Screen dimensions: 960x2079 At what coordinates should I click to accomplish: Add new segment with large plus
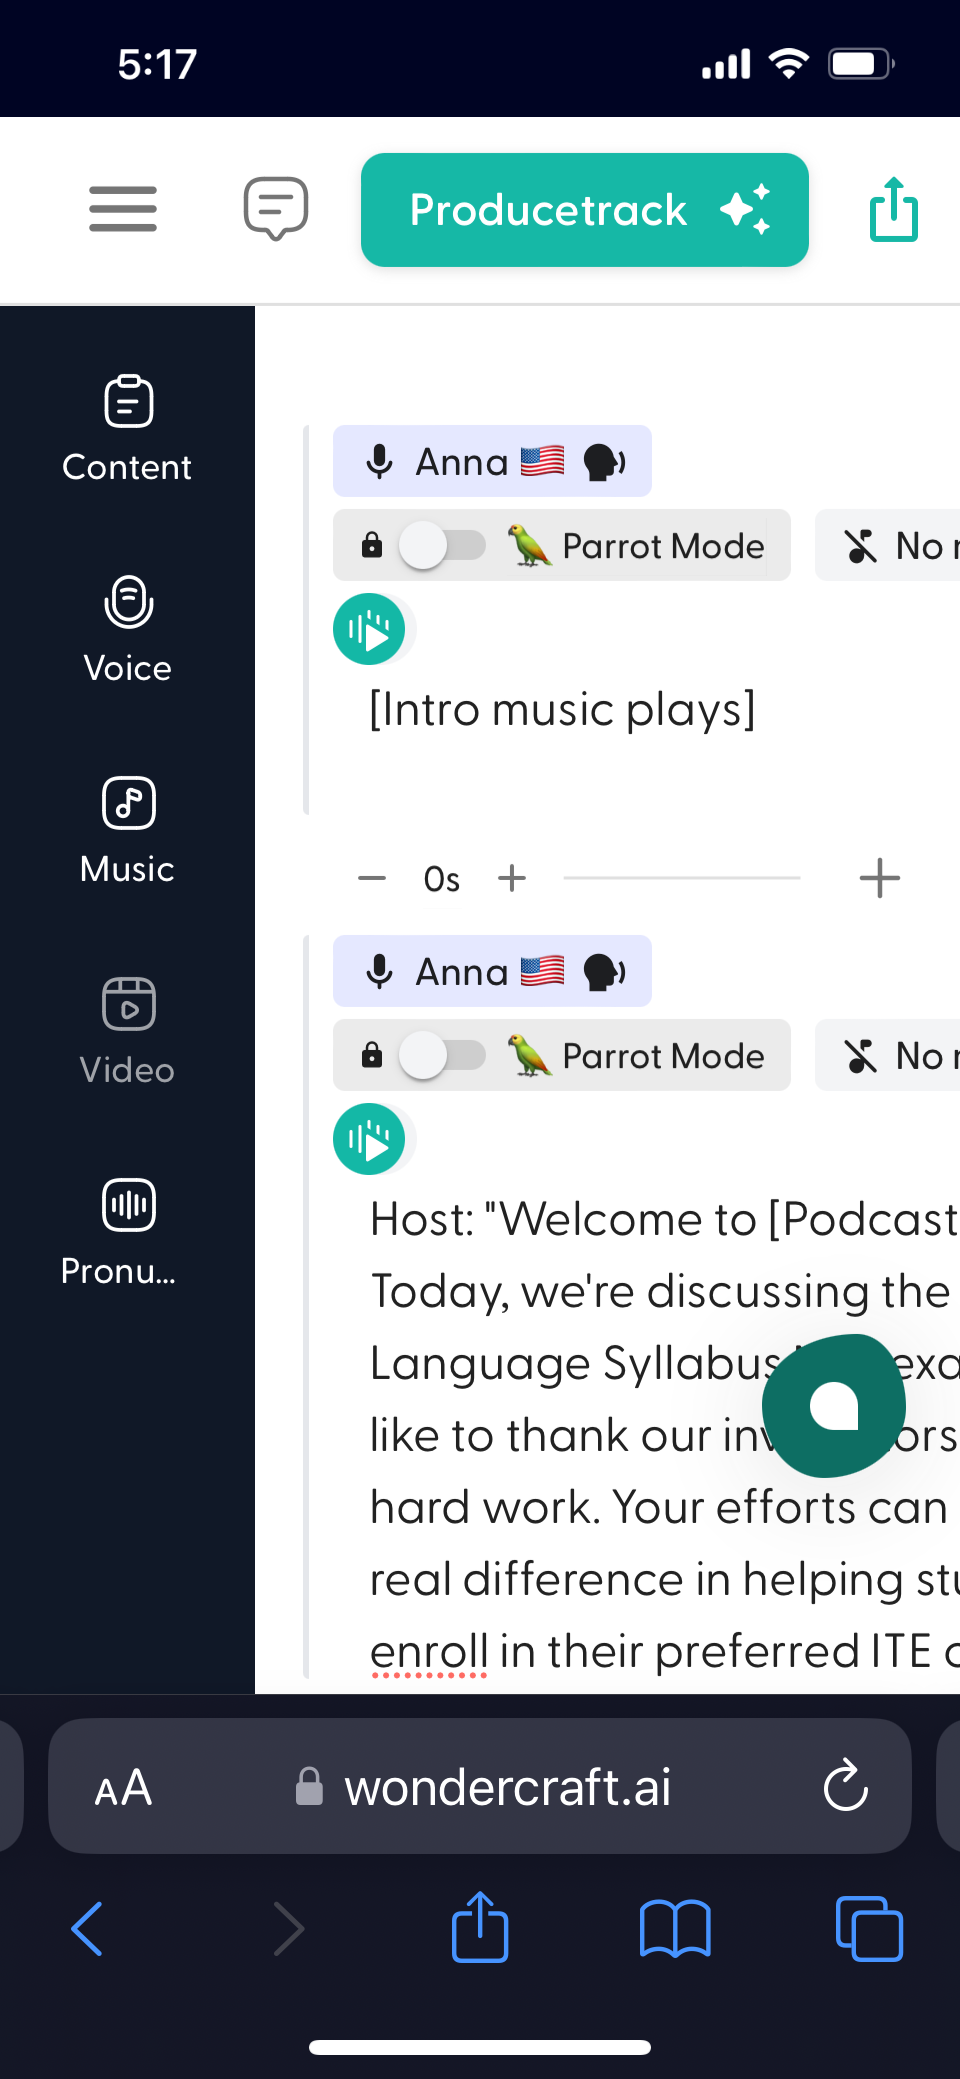coord(879,878)
